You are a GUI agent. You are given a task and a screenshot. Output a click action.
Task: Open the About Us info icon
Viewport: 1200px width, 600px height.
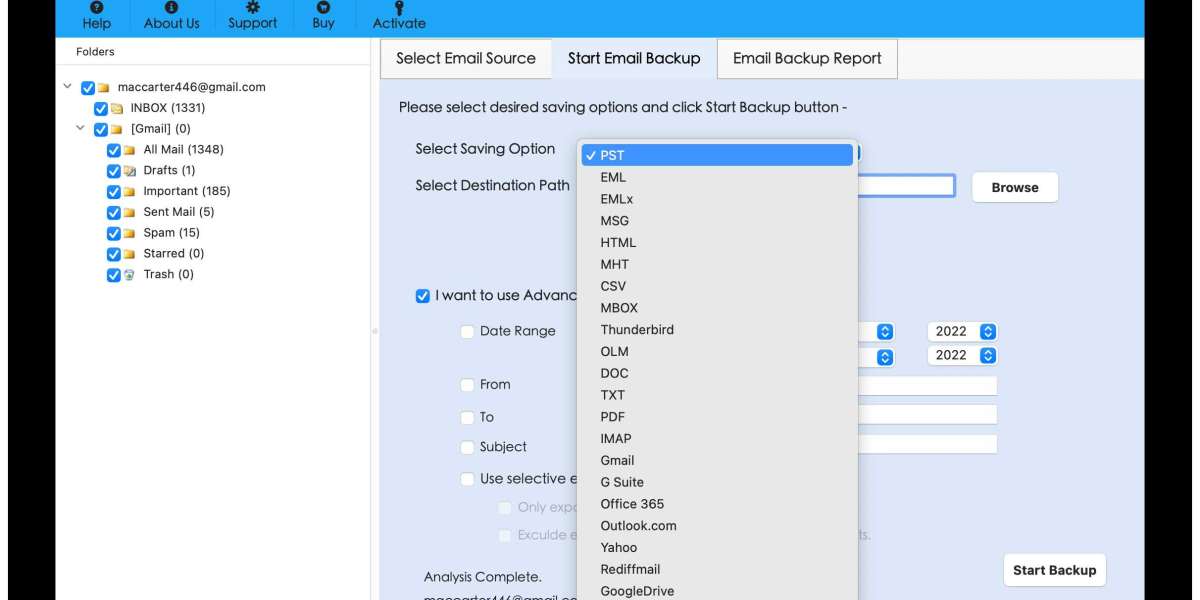(171, 7)
